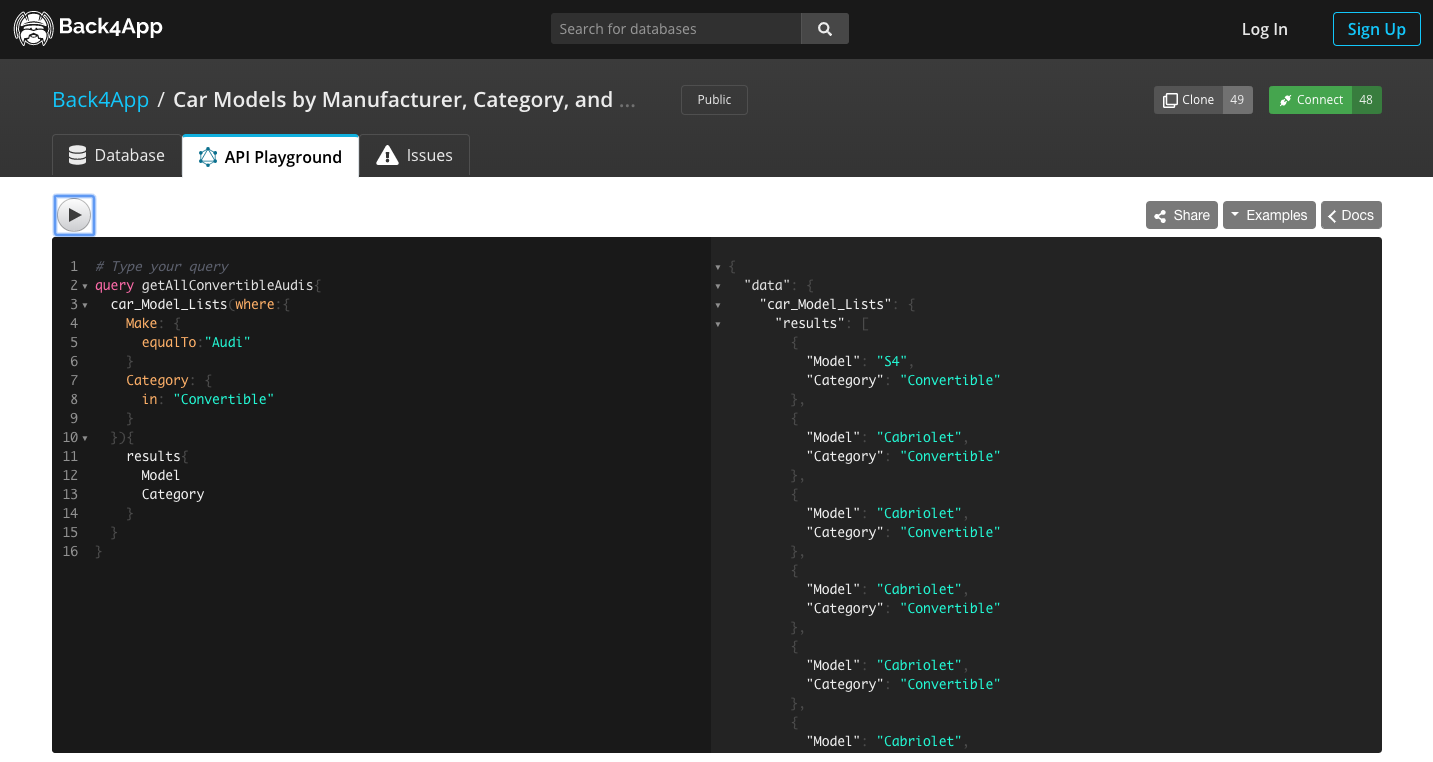Screen dimensions: 1433x762
Task: Click the search magnifier button
Action: pos(825,29)
